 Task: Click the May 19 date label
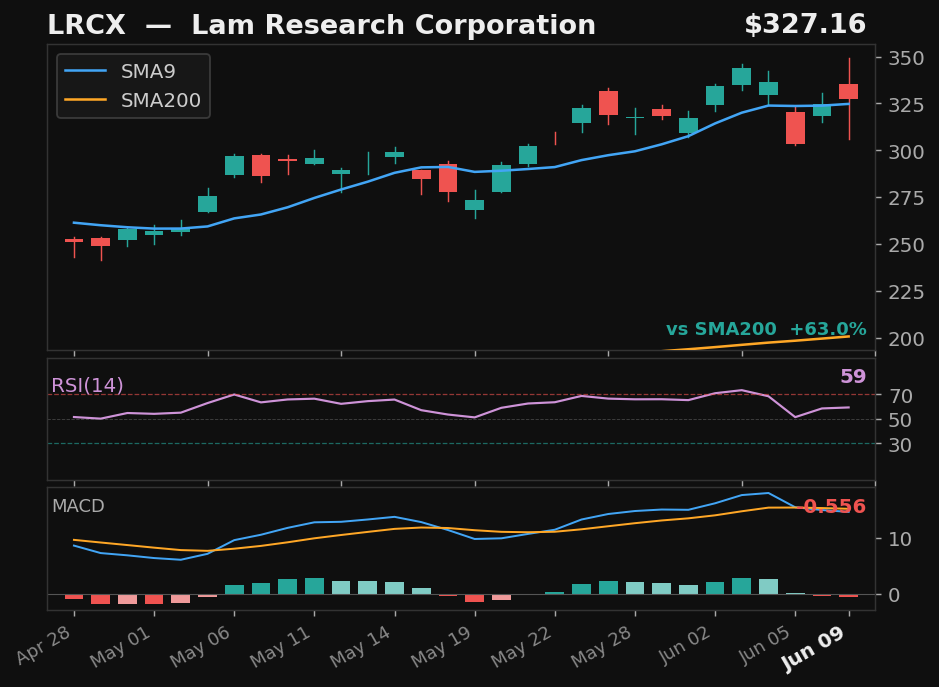click(x=442, y=647)
